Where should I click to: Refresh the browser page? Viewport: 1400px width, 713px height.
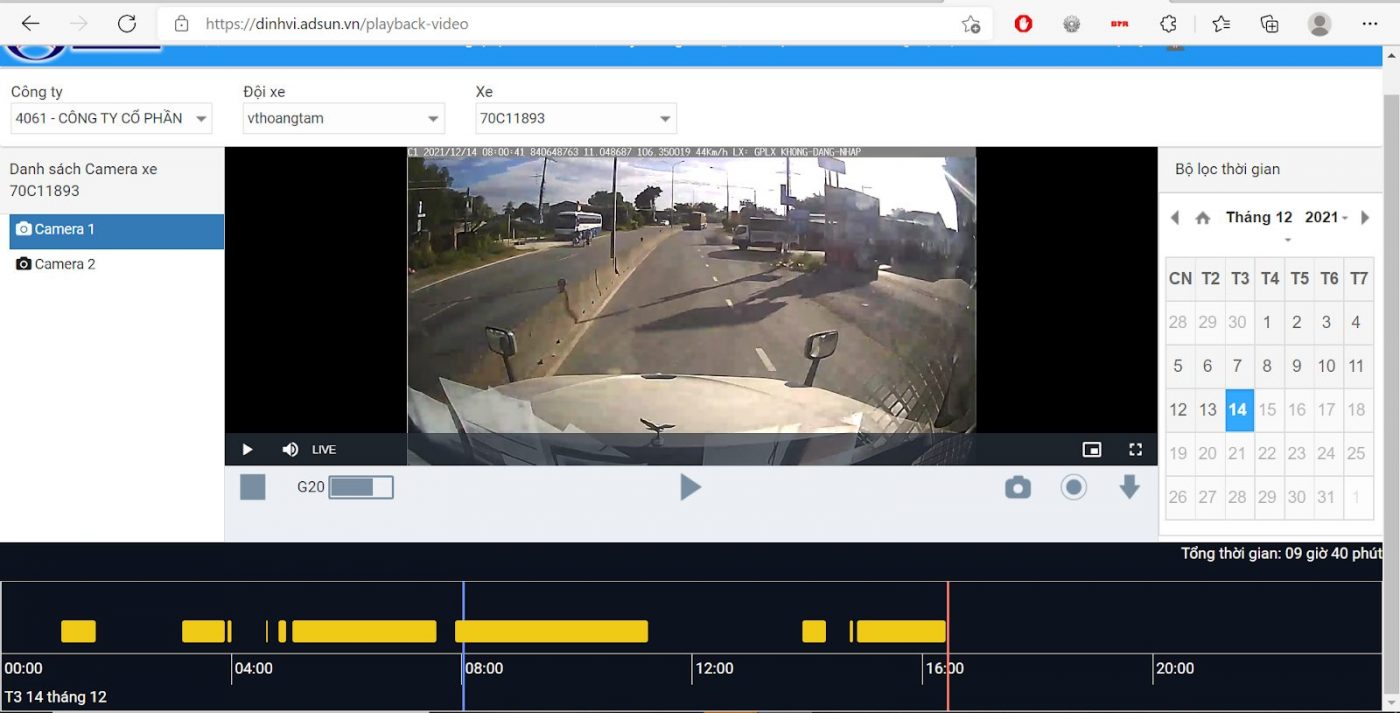coord(127,24)
